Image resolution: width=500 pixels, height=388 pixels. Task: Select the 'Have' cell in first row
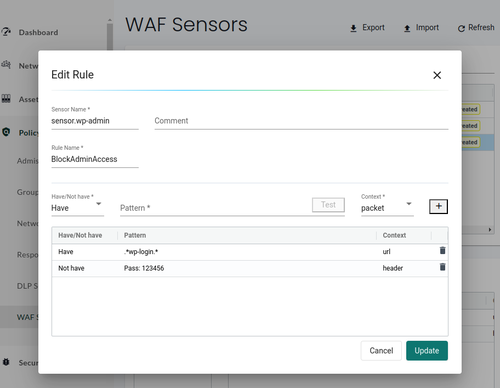tap(66, 252)
